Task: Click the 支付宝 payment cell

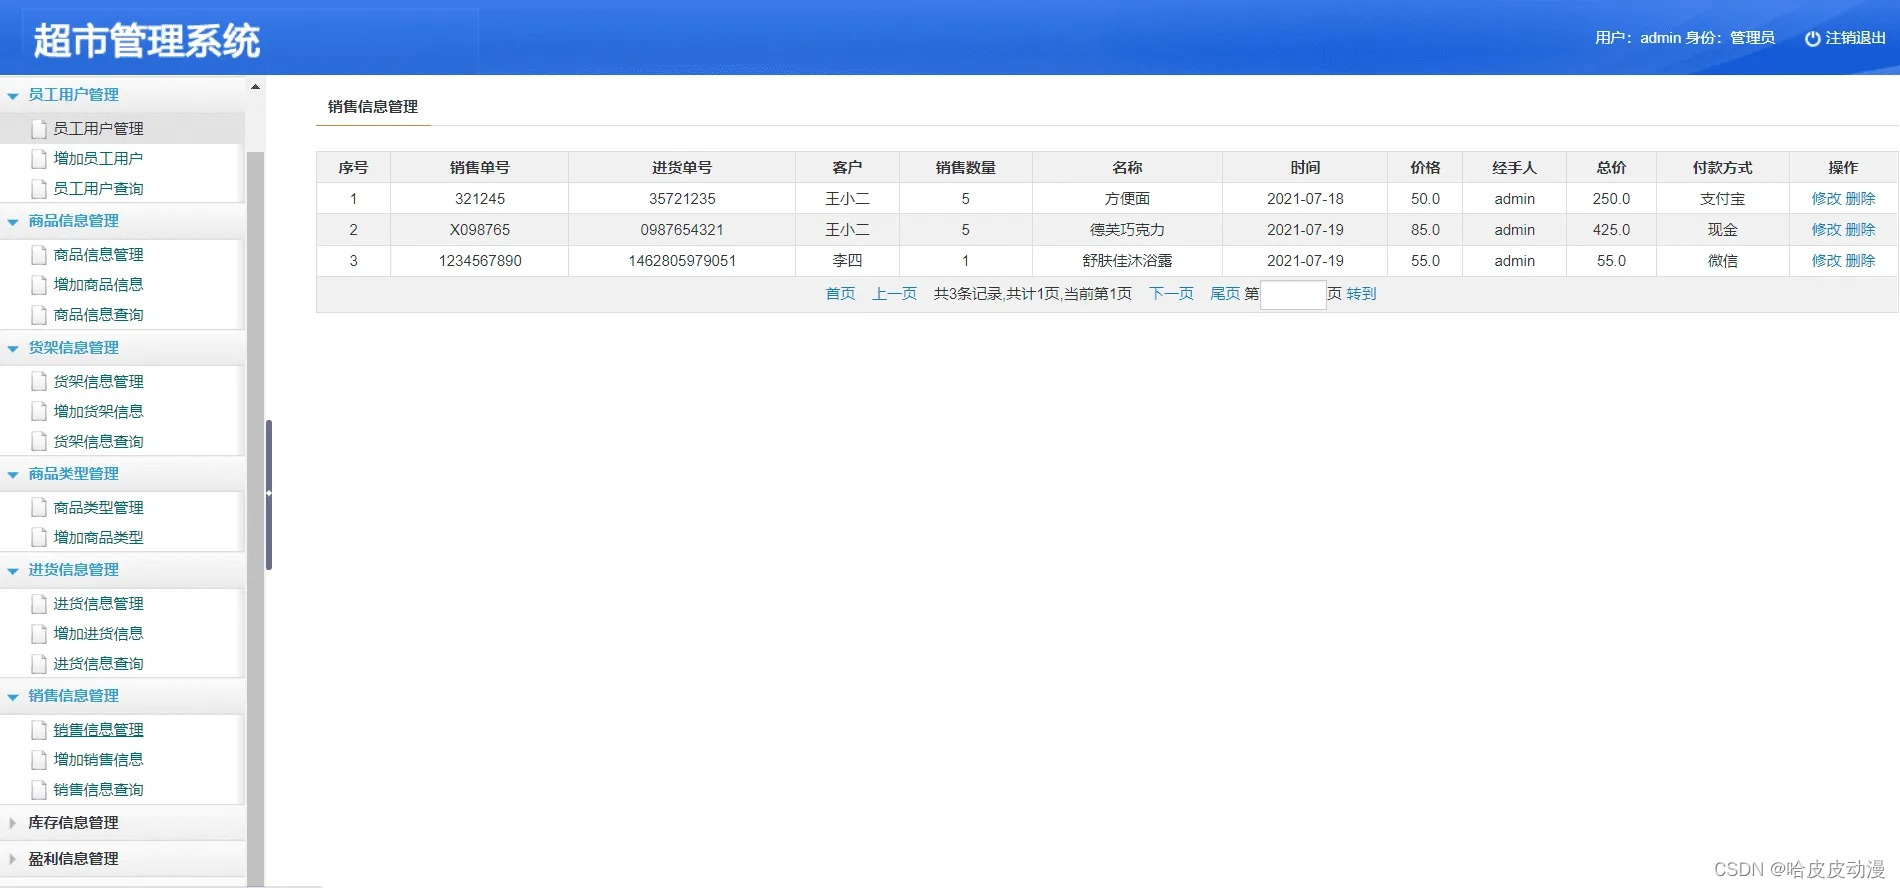Action: [1722, 199]
